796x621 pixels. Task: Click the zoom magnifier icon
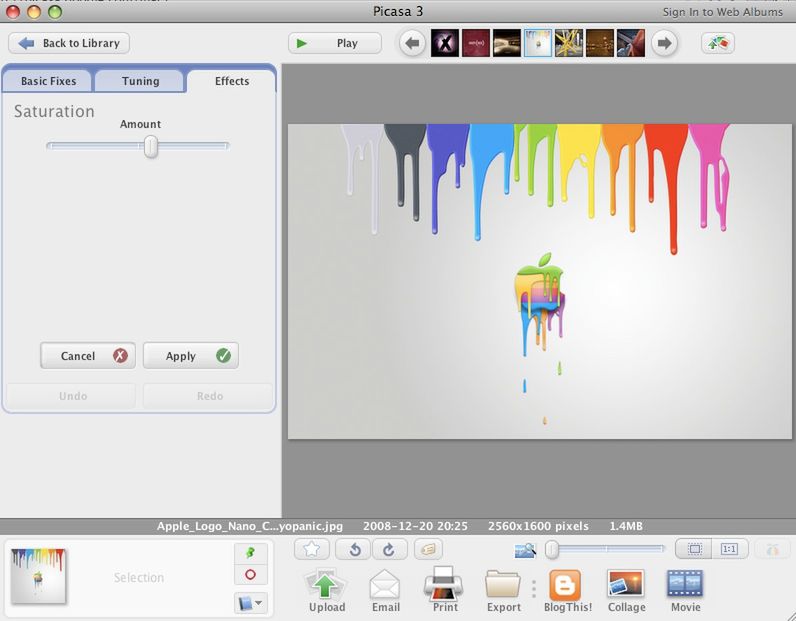point(525,549)
